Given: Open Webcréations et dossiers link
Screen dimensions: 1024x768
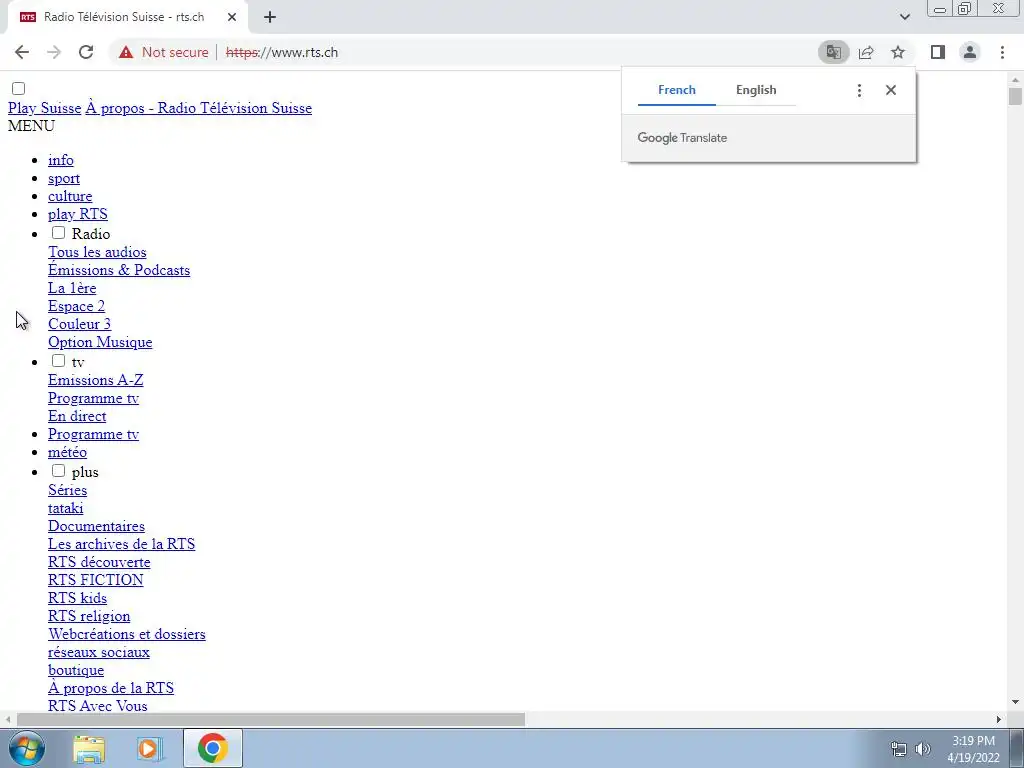Looking at the screenshot, I should point(127,633).
